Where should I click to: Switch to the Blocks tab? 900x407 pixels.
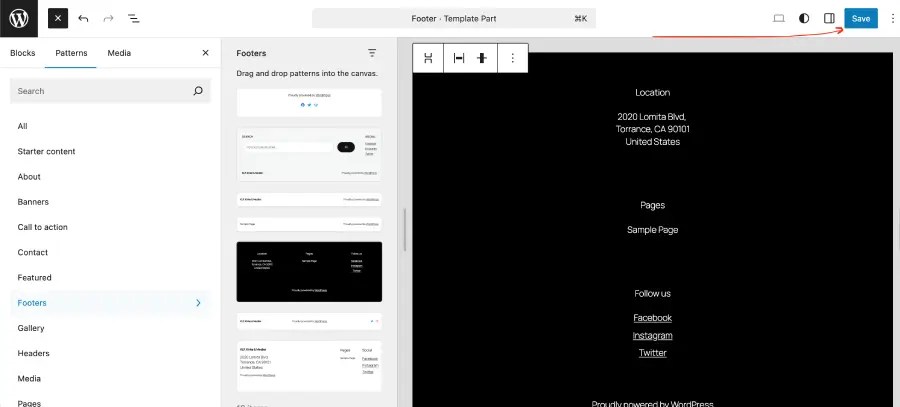(22, 52)
